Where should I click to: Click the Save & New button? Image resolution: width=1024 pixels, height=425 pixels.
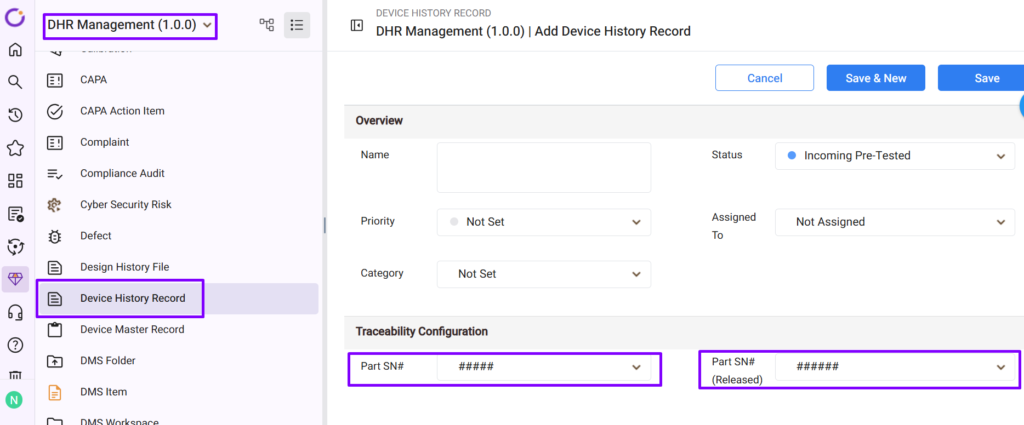(875, 78)
